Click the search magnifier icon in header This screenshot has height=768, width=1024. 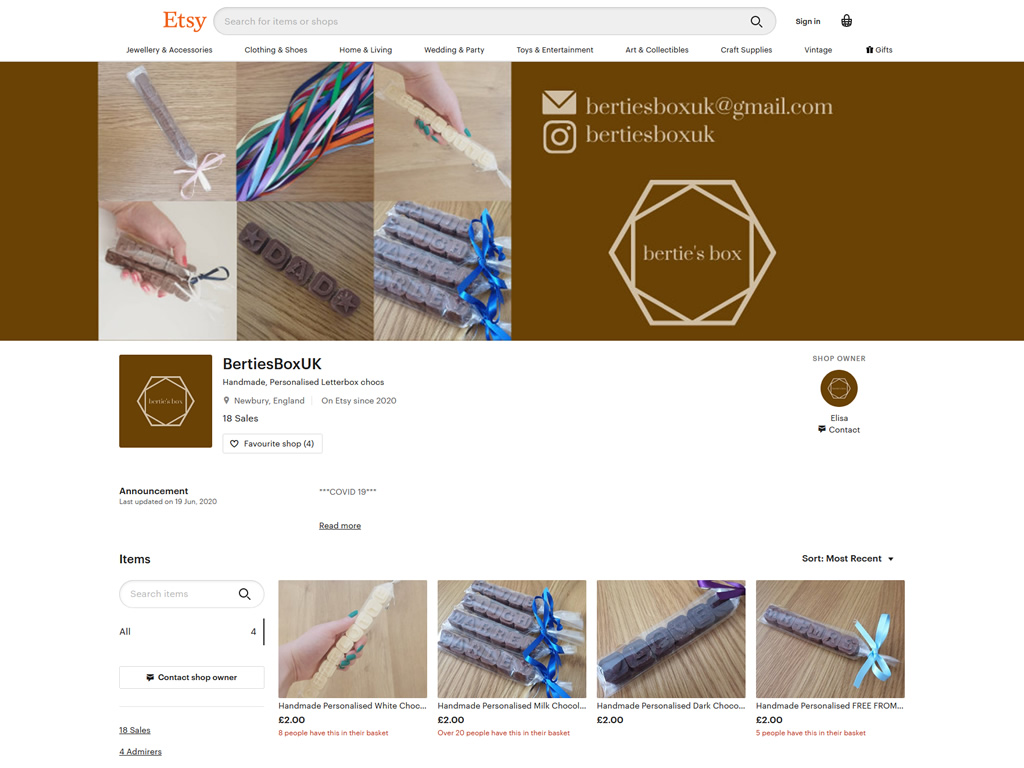(757, 22)
